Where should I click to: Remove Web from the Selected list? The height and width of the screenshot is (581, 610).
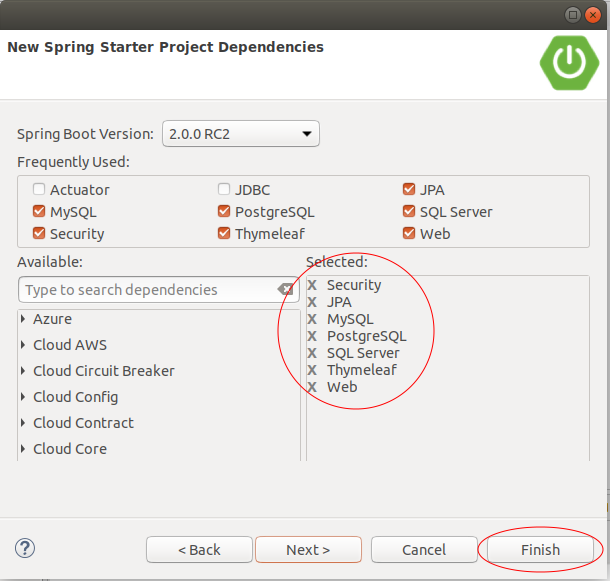tap(312, 387)
